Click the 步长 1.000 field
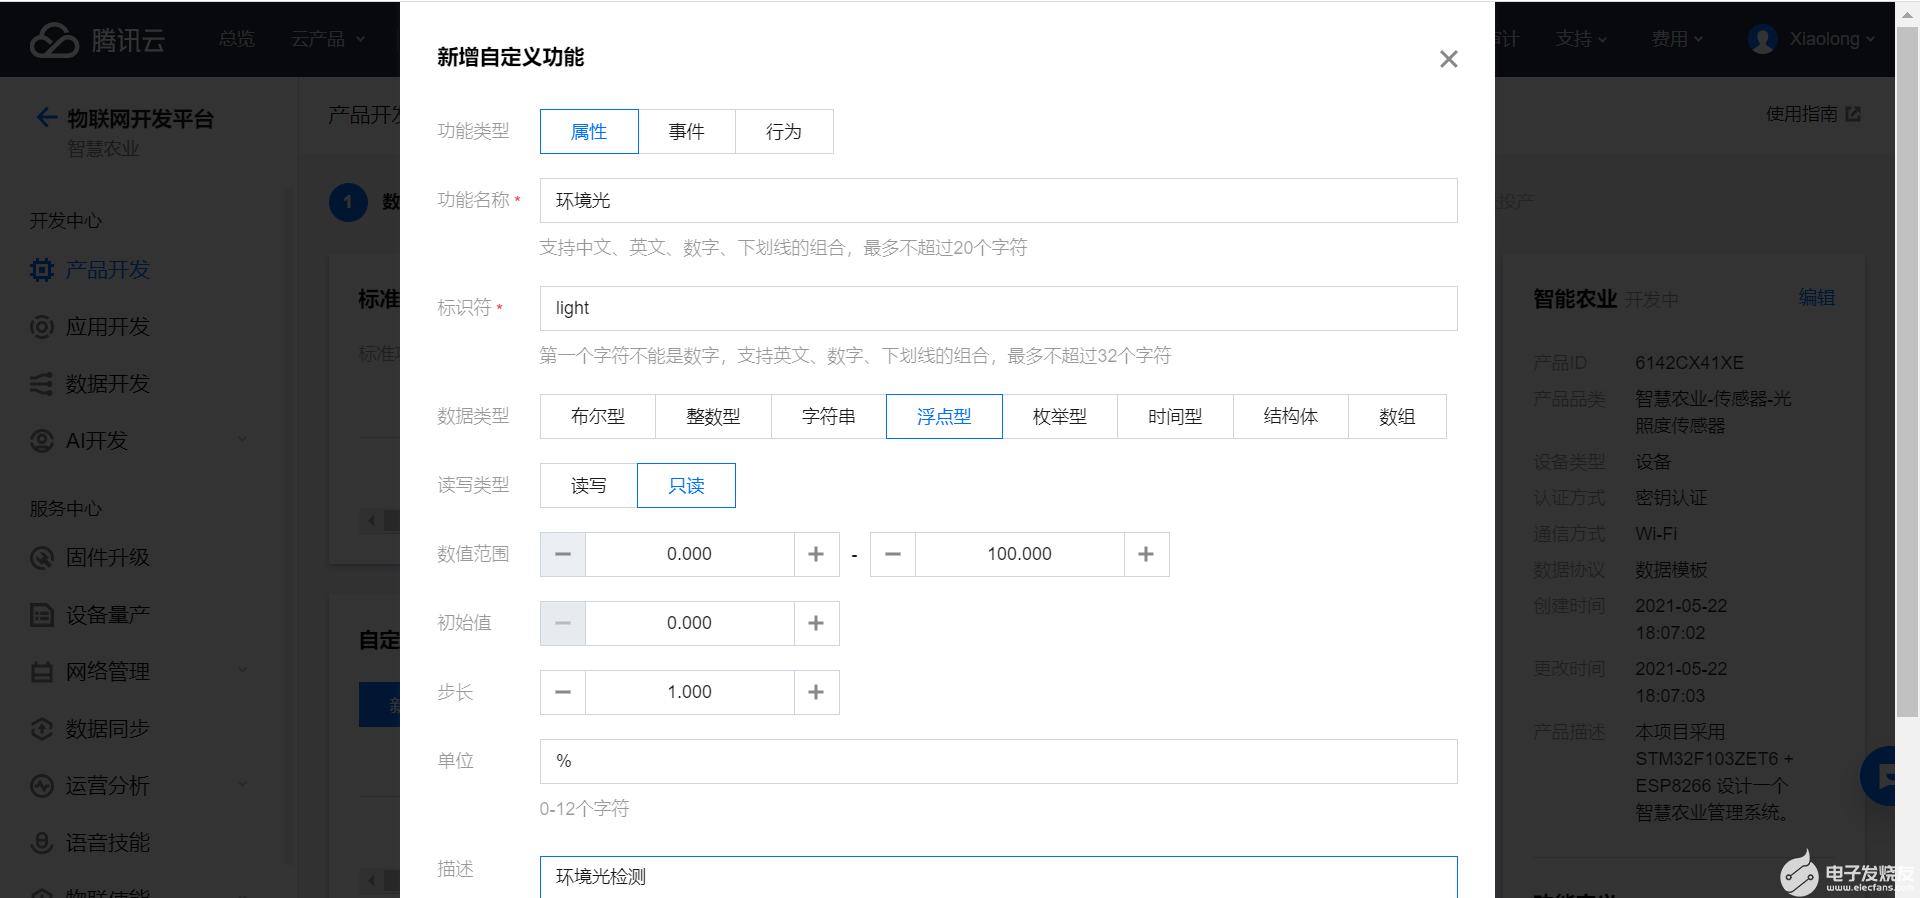1920x898 pixels. (690, 692)
